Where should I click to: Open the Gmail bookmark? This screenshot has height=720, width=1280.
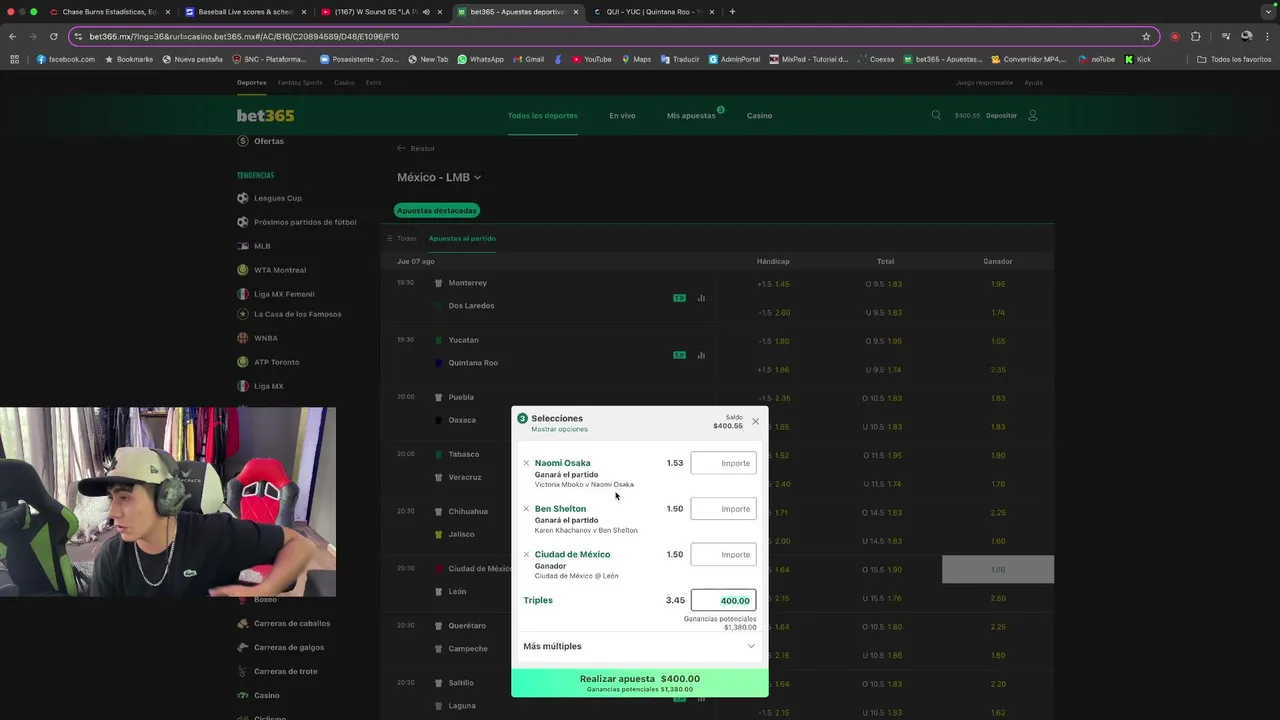(528, 59)
